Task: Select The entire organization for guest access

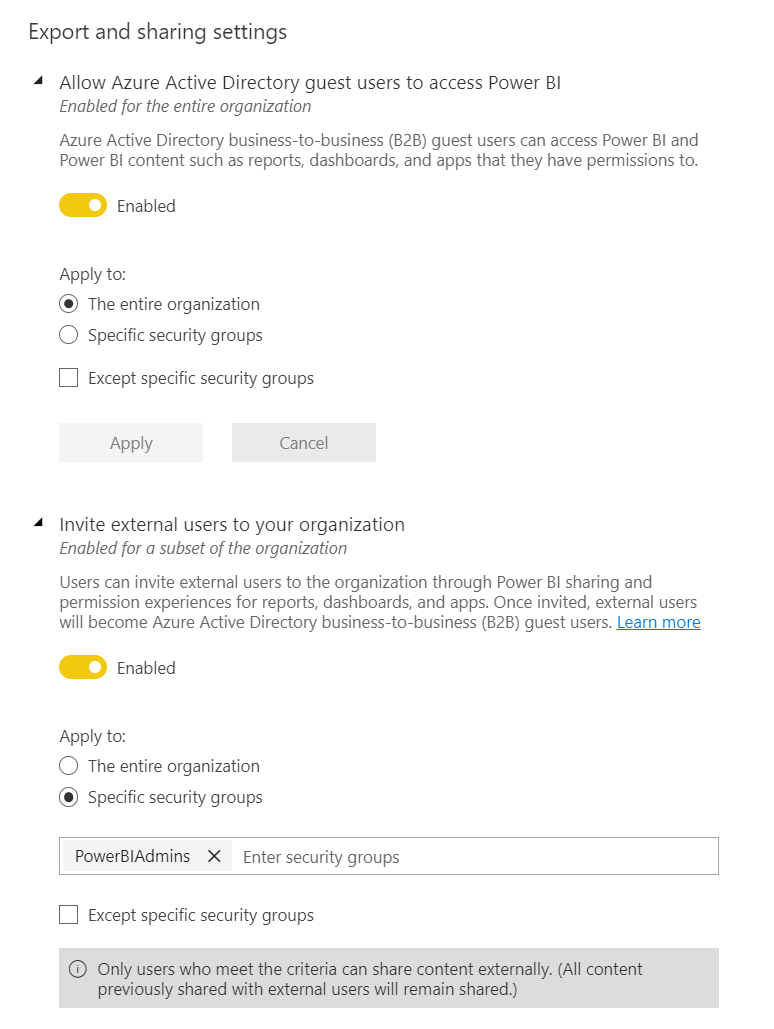Action: [x=68, y=304]
